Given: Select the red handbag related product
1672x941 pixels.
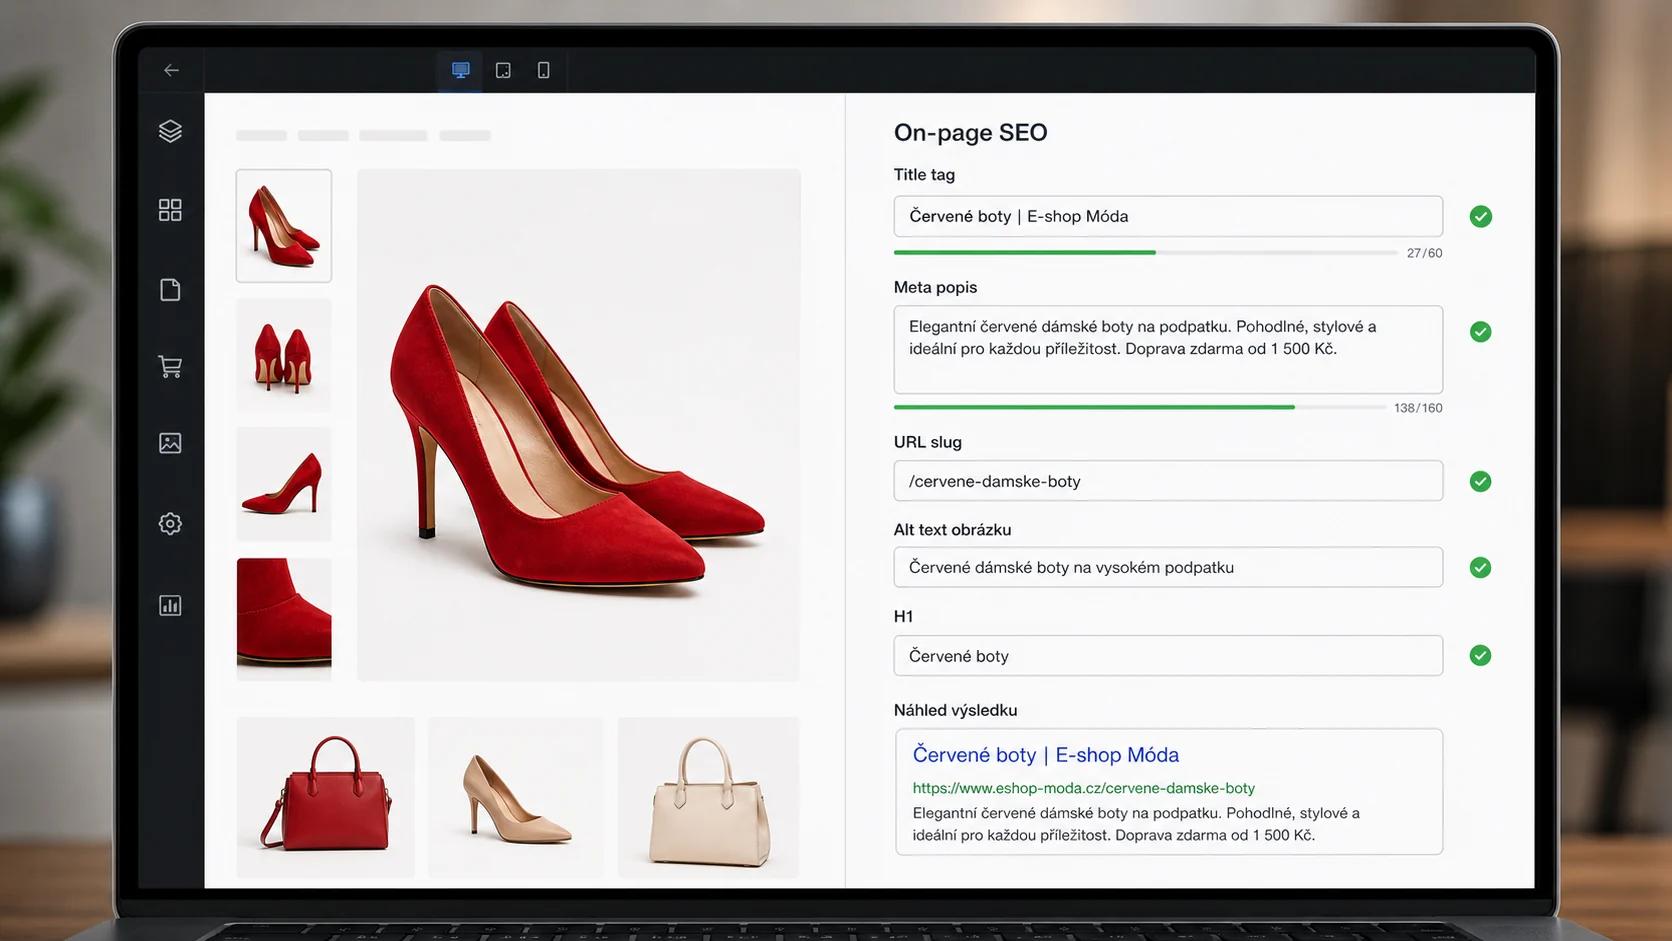Looking at the screenshot, I should (326, 797).
